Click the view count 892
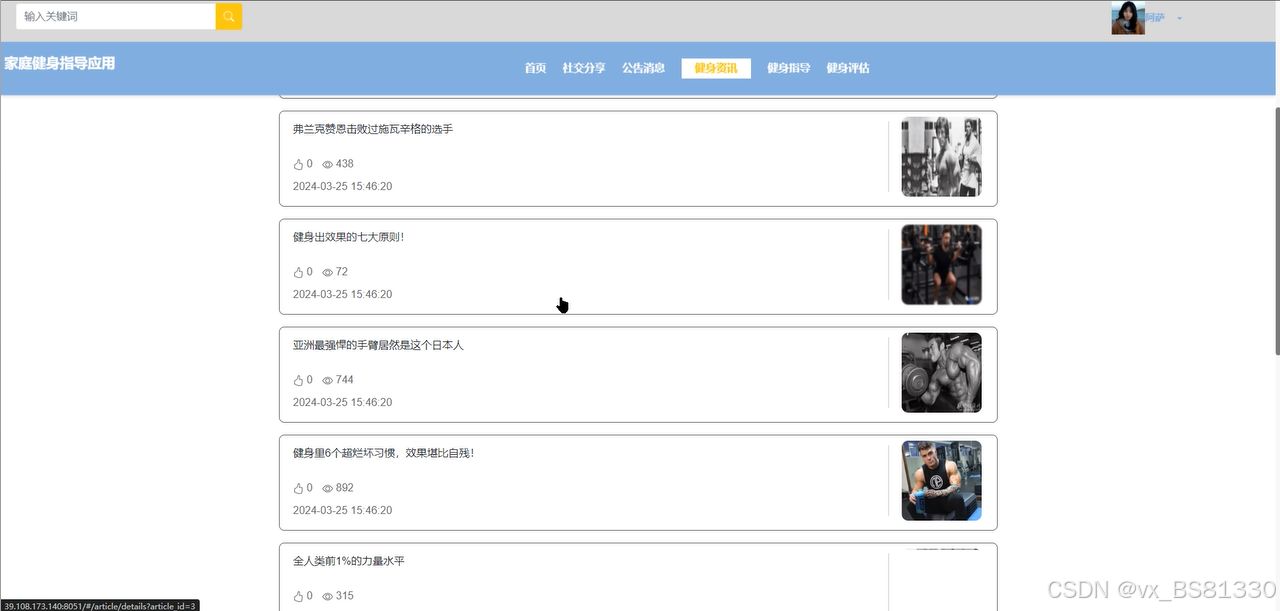 [x=345, y=488]
